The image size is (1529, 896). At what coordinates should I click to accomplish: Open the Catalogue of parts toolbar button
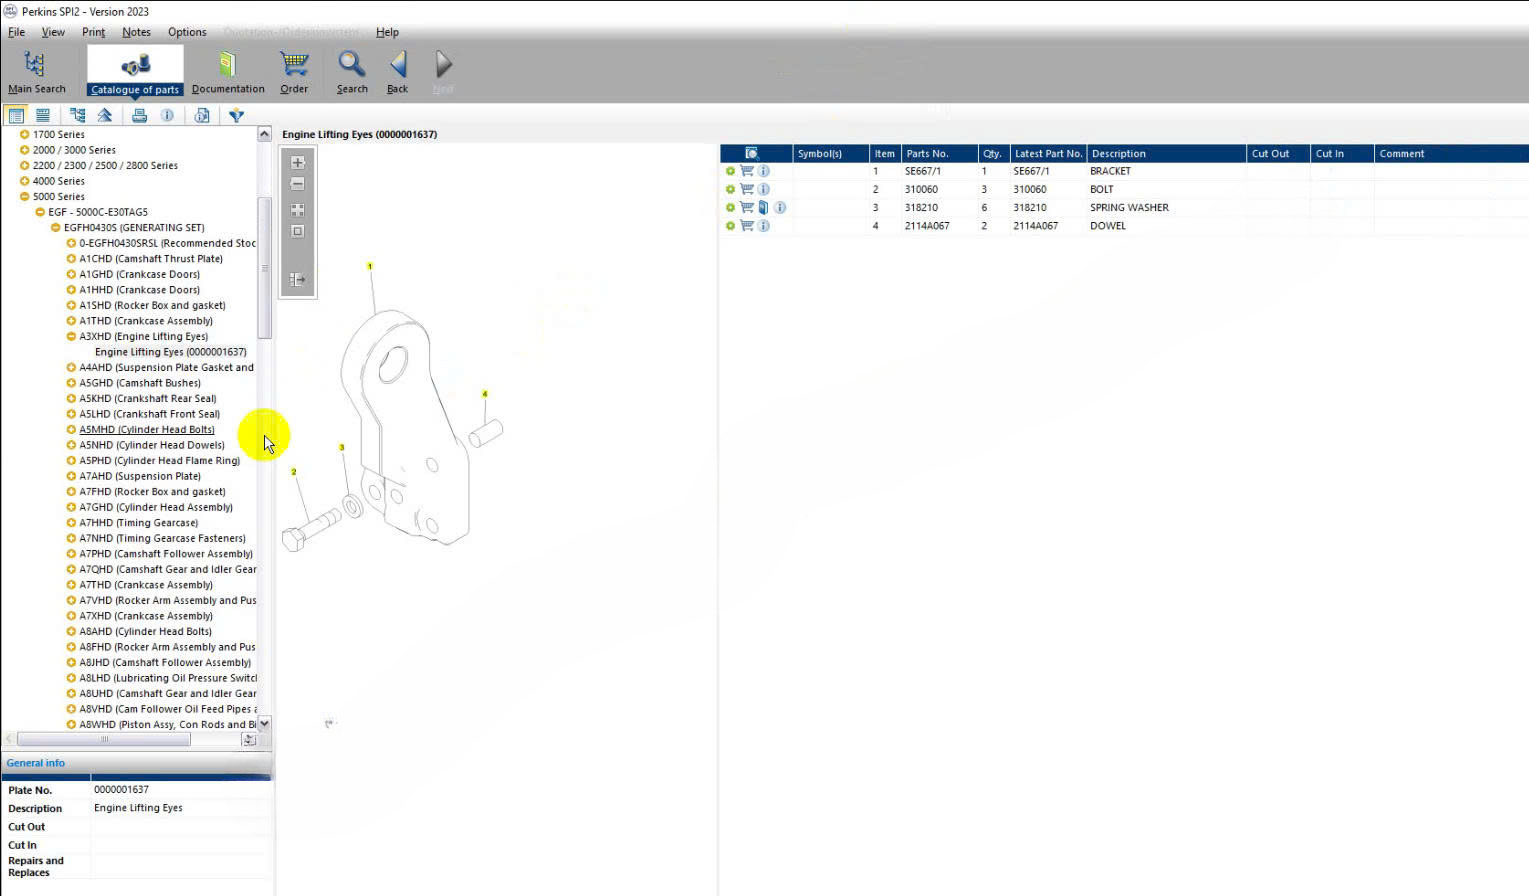tap(135, 71)
